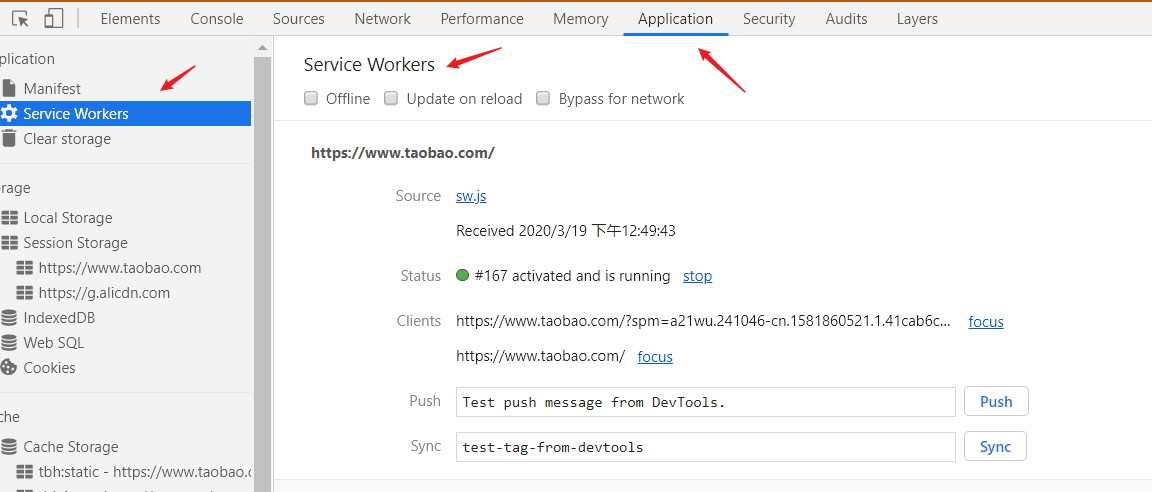The height and width of the screenshot is (492, 1152).
Task: Open Manifest via its document icon
Action: [x=8, y=89]
